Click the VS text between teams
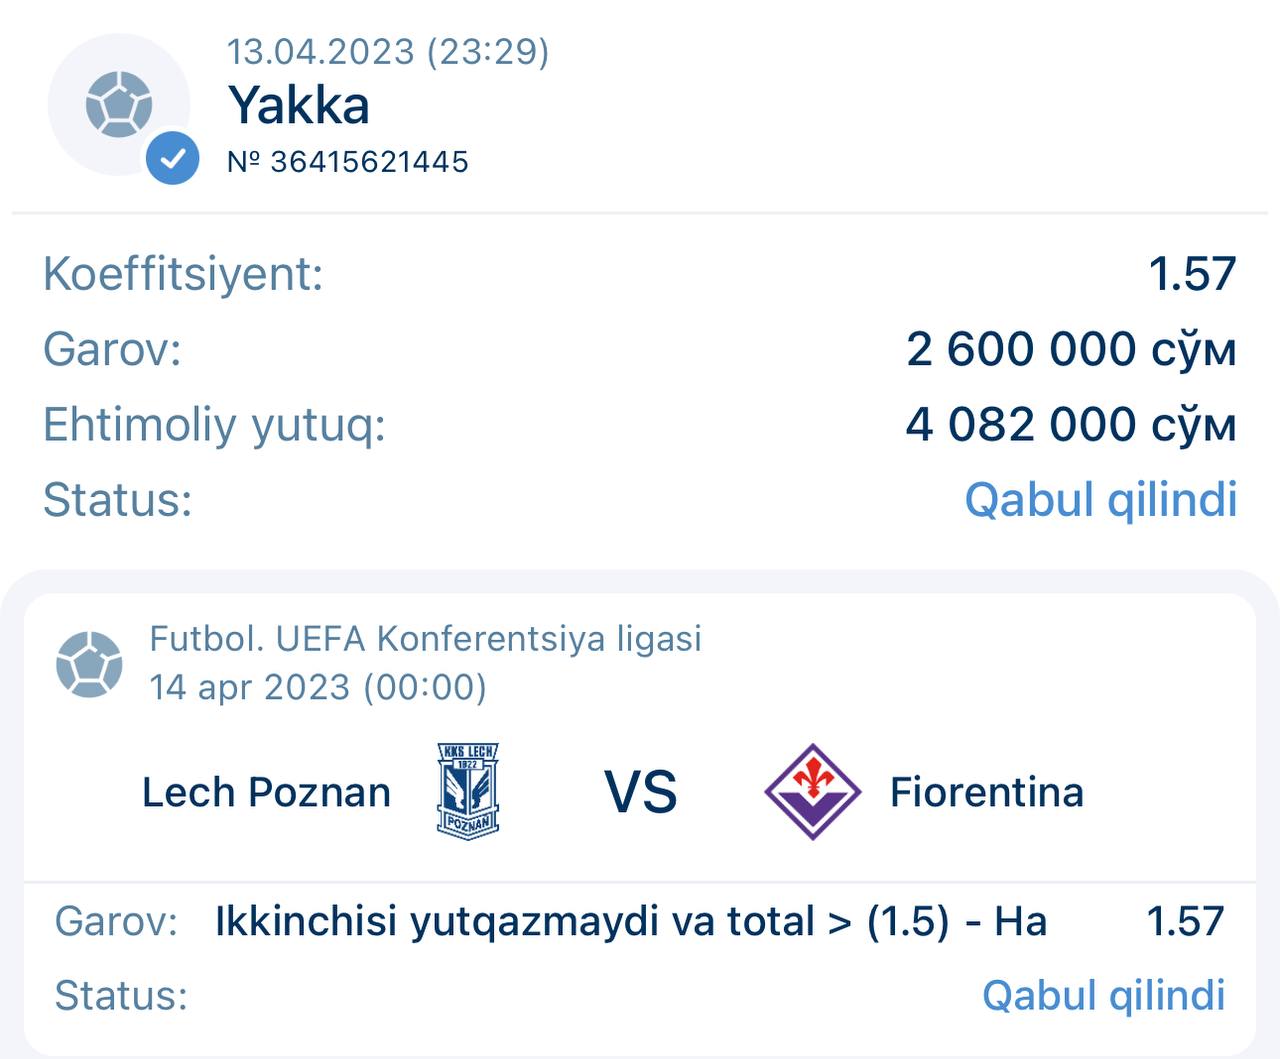 pyautogui.click(x=640, y=792)
